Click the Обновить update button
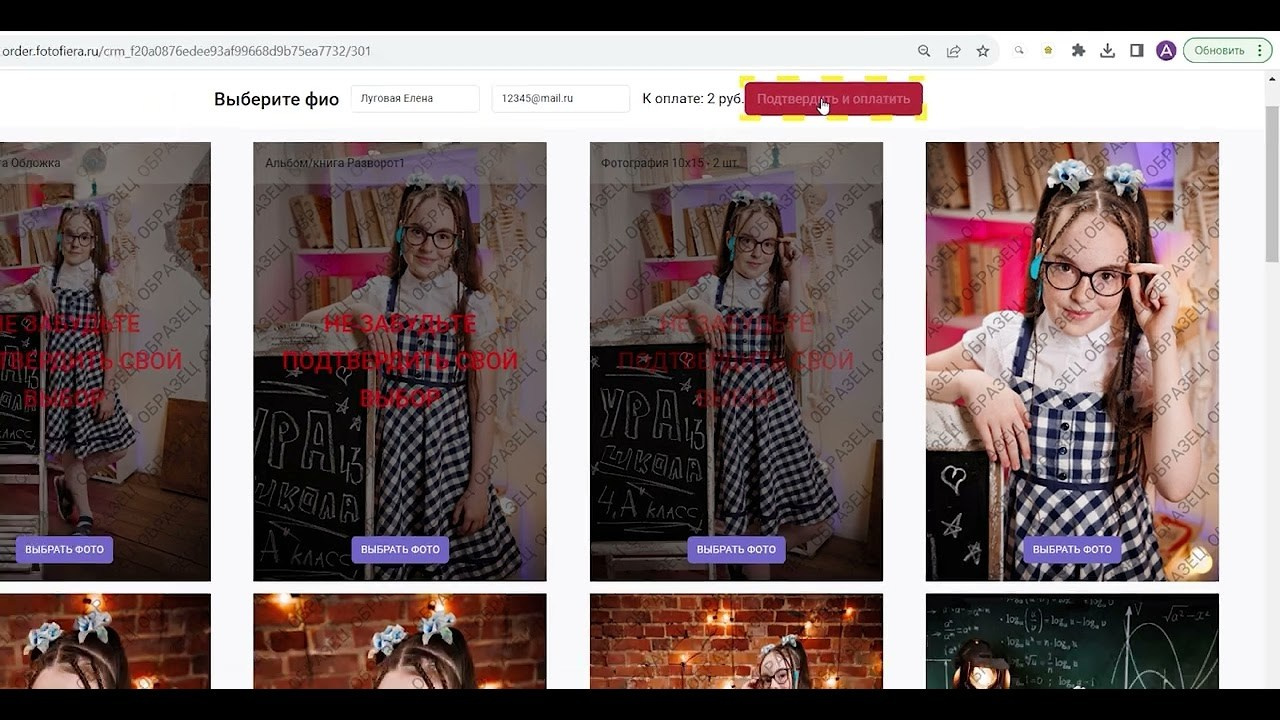 [1219, 51]
